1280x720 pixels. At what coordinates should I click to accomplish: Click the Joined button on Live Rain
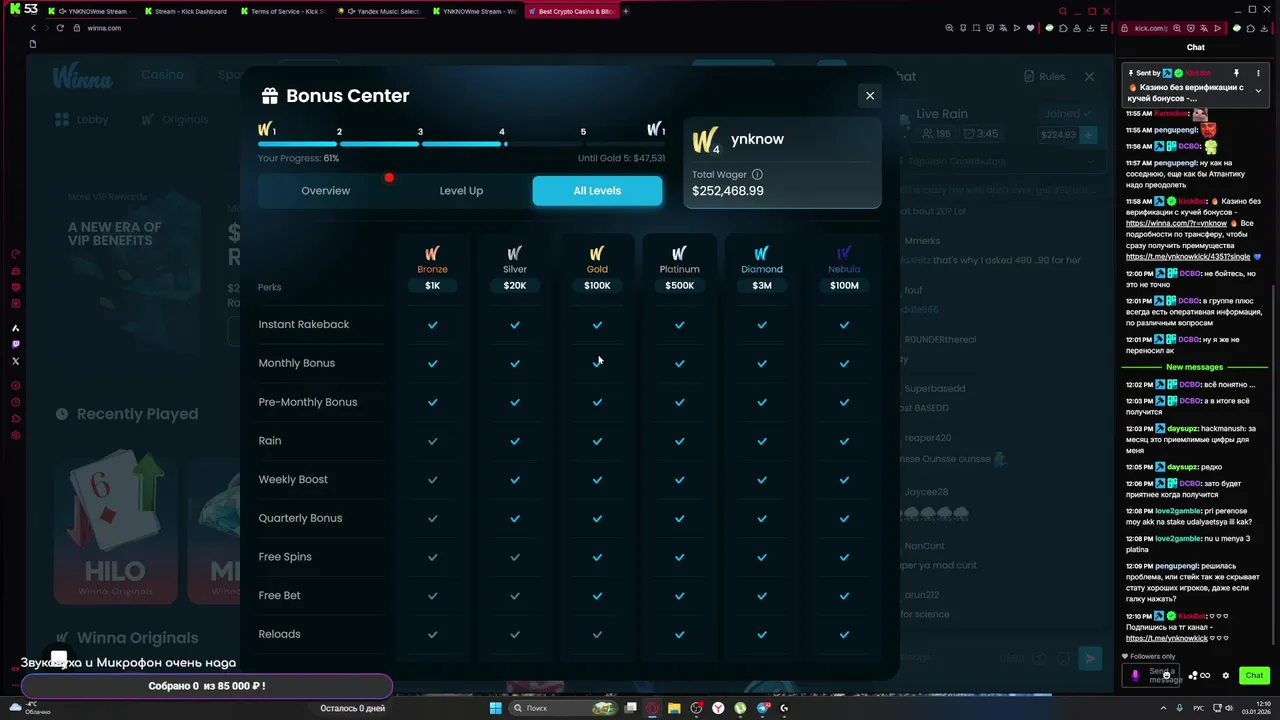(1067, 114)
